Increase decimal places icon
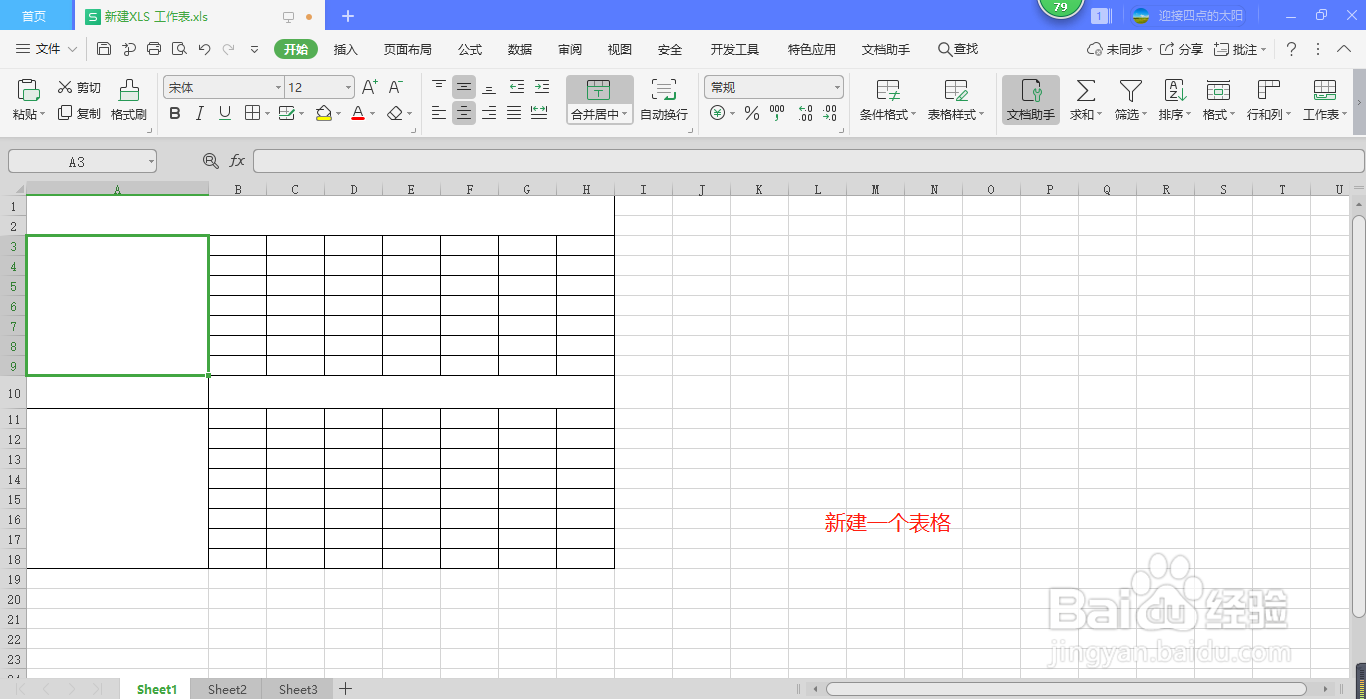1366x699 pixels. (x=805, y=113)
